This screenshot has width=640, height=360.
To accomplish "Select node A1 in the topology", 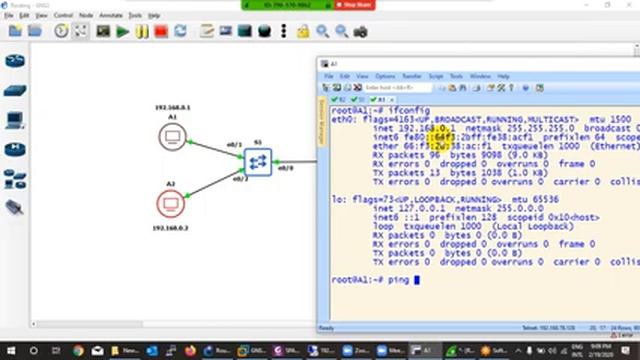I will pos(172,137).
